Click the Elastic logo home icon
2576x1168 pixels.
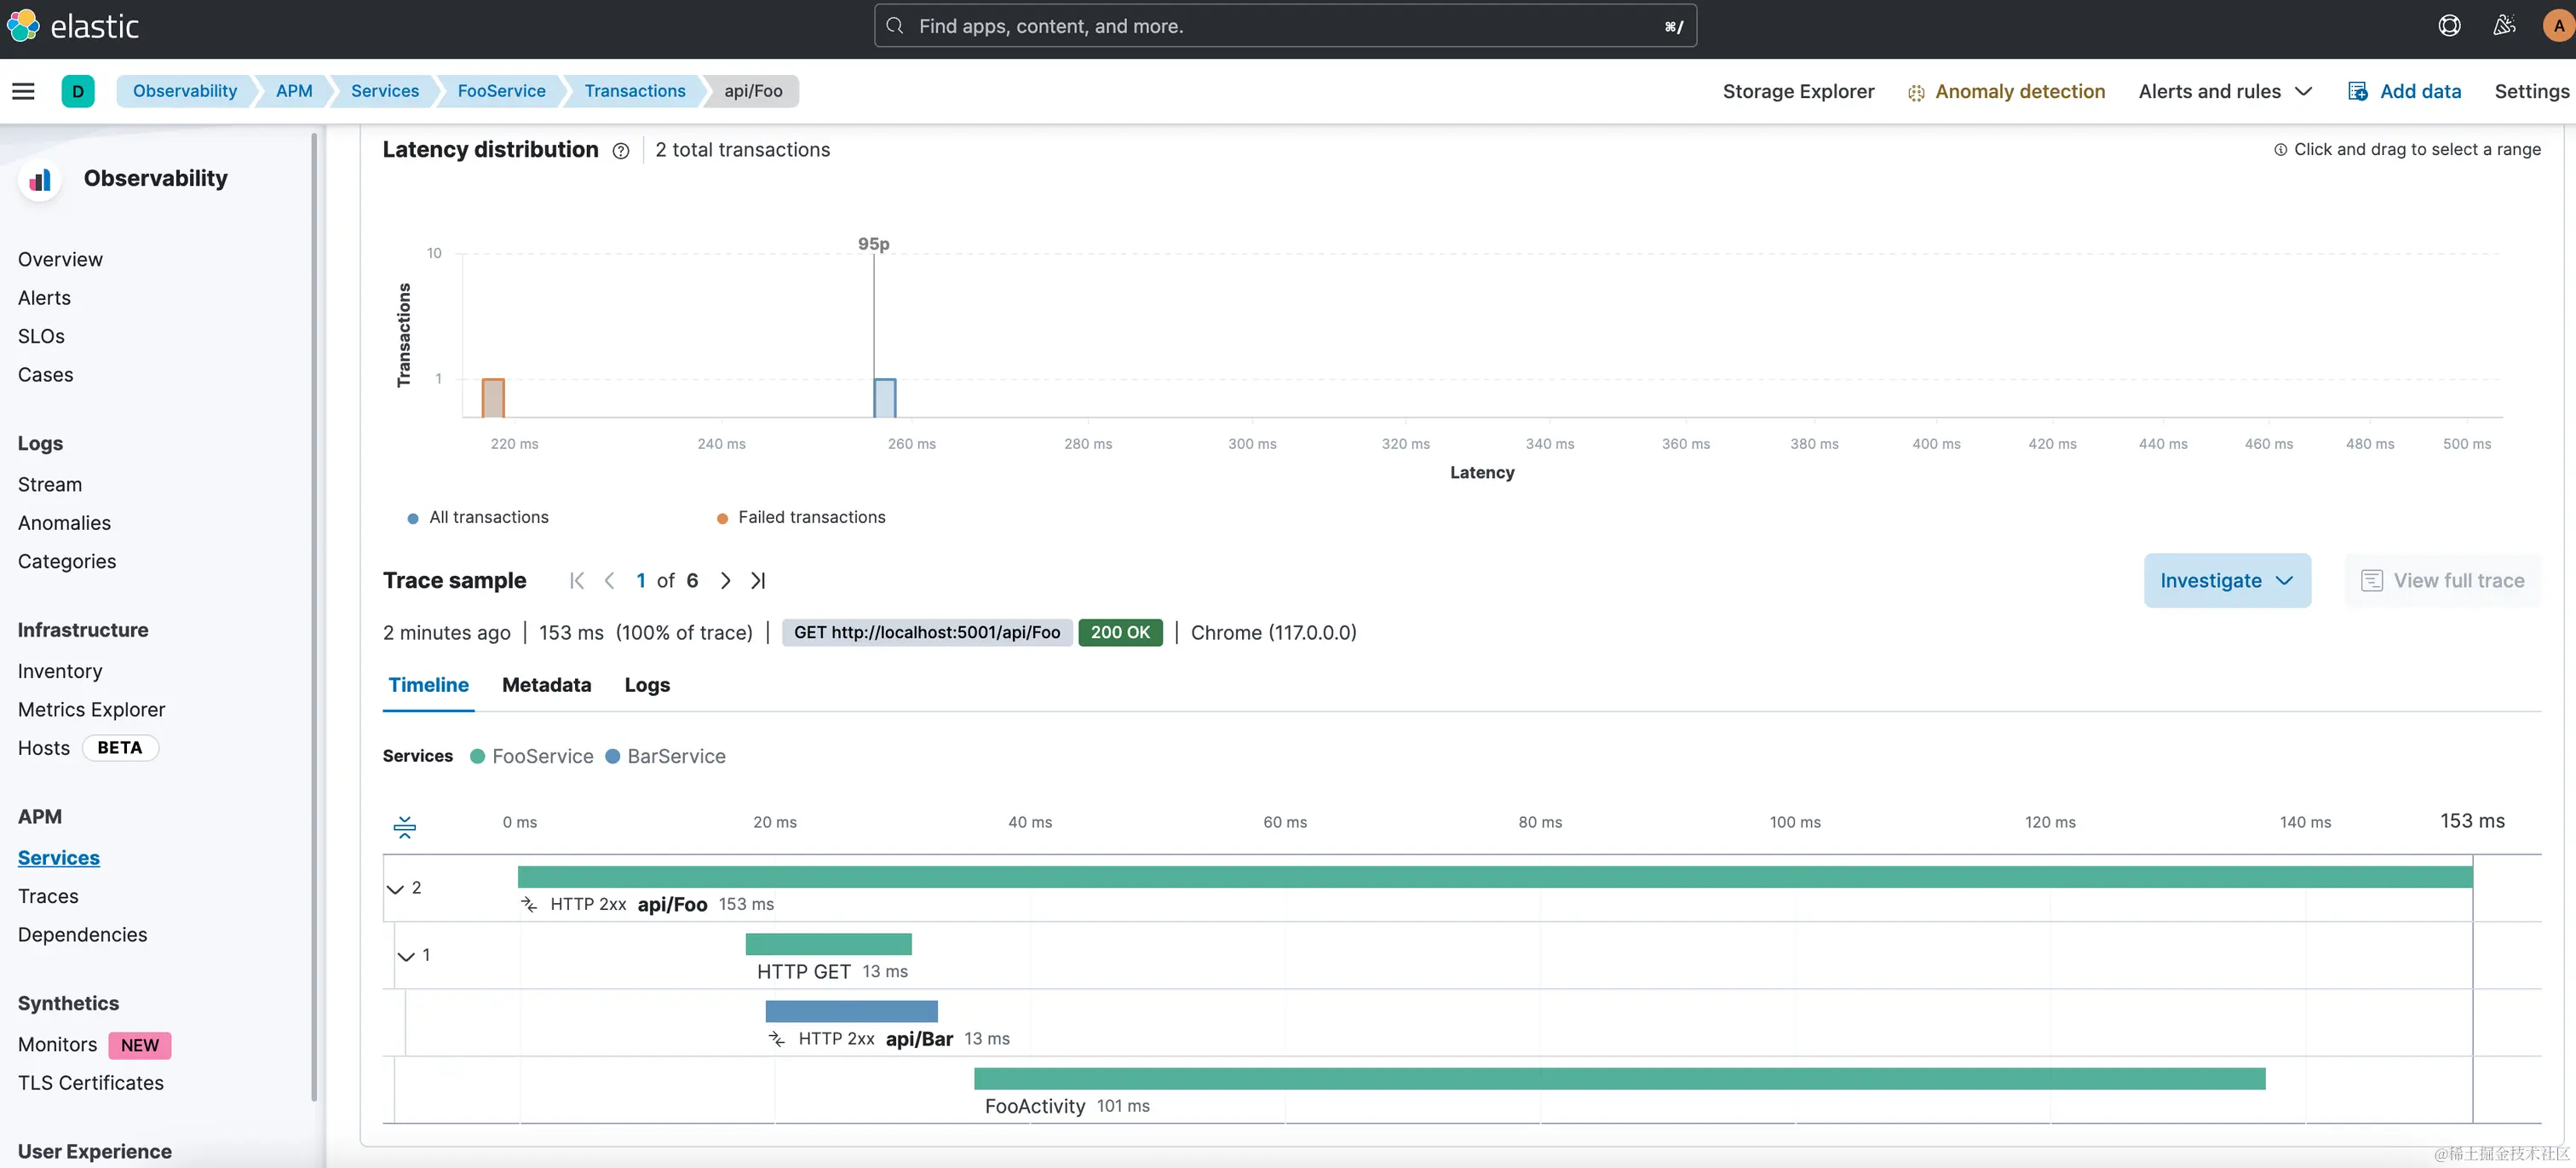point(23,26)
